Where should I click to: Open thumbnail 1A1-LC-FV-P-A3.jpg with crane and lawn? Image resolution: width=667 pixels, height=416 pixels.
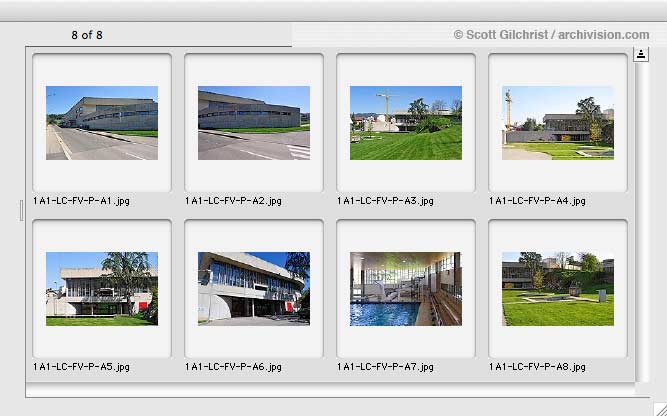pyautogui.click(x=406, y=123)
